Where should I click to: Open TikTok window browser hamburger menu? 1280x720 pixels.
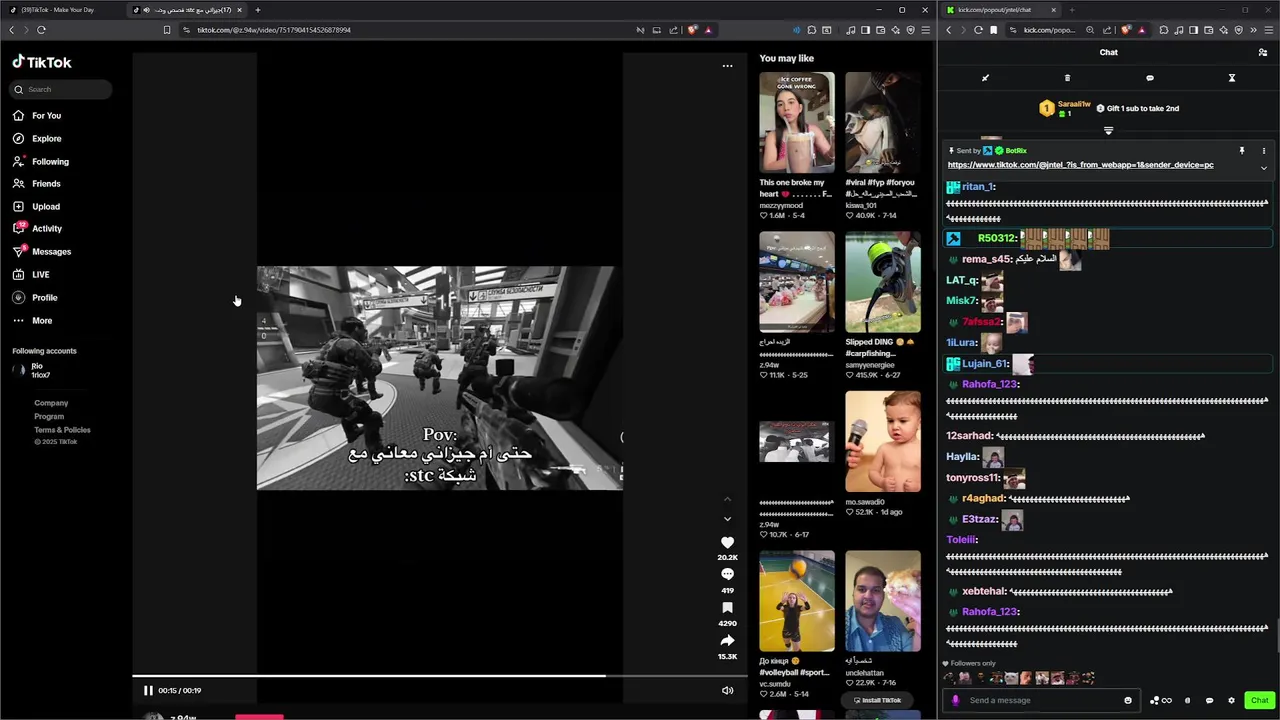point(925,30)
